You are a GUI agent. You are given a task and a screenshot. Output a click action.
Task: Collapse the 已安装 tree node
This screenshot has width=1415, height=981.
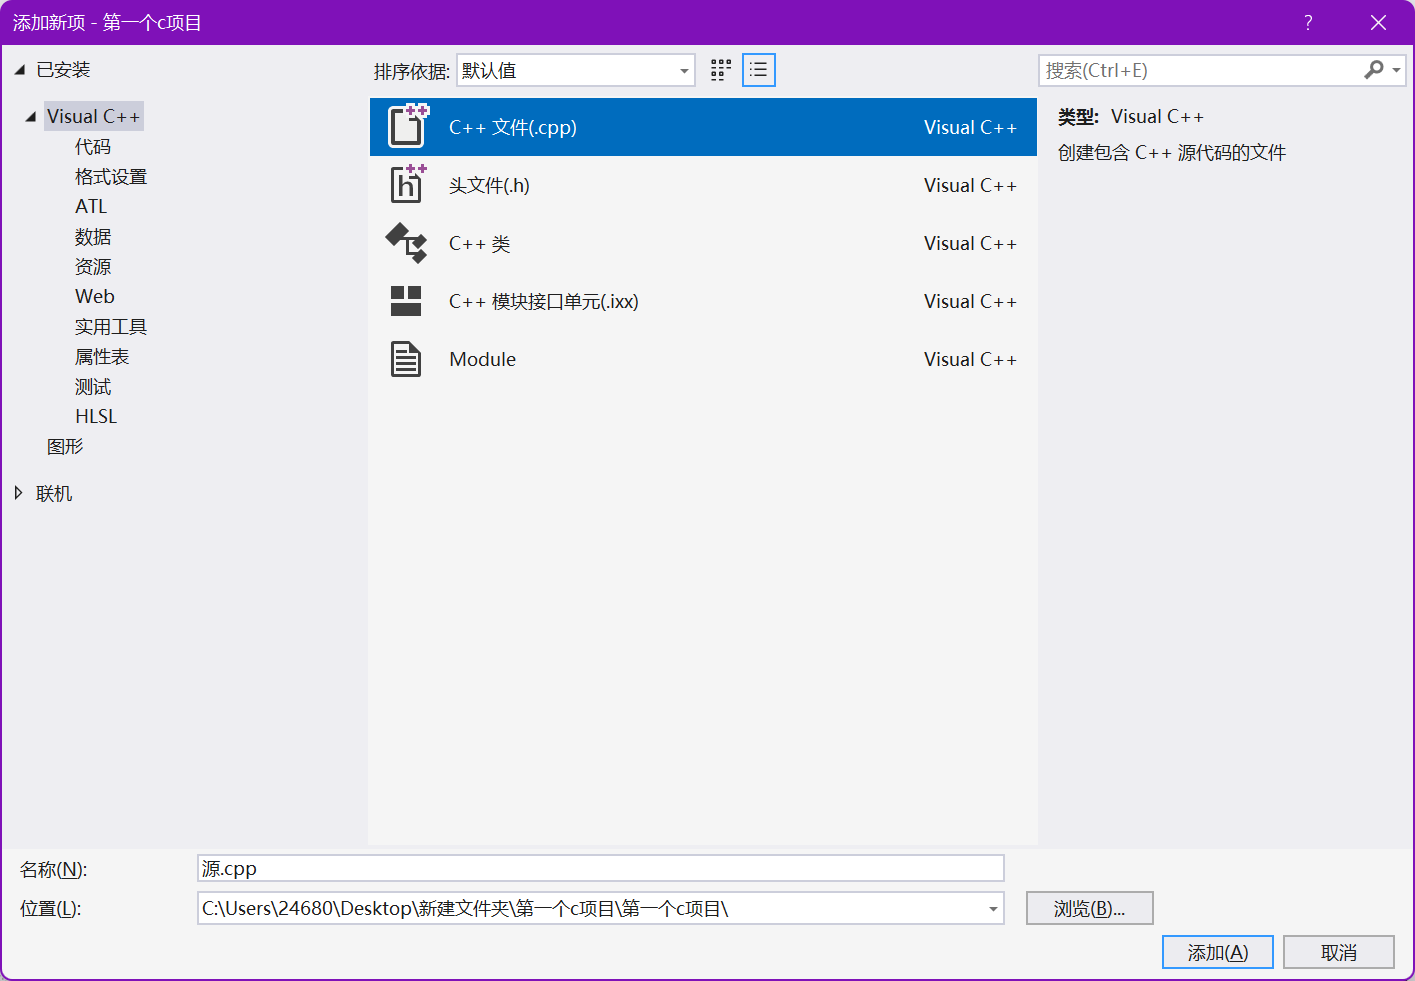pos(19,70)
